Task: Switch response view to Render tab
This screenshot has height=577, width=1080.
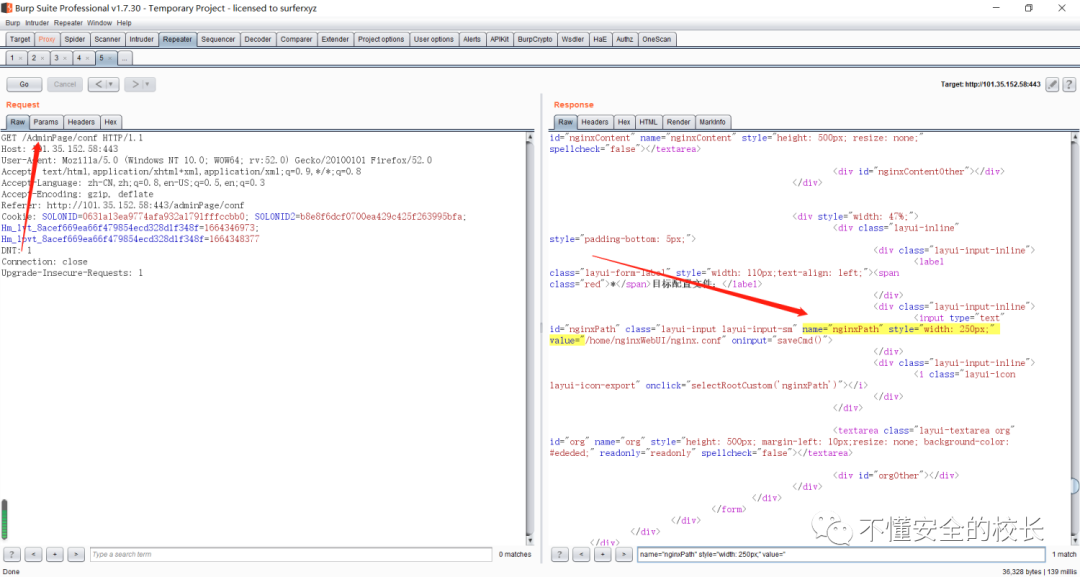Action: click(x=678, y=122)
